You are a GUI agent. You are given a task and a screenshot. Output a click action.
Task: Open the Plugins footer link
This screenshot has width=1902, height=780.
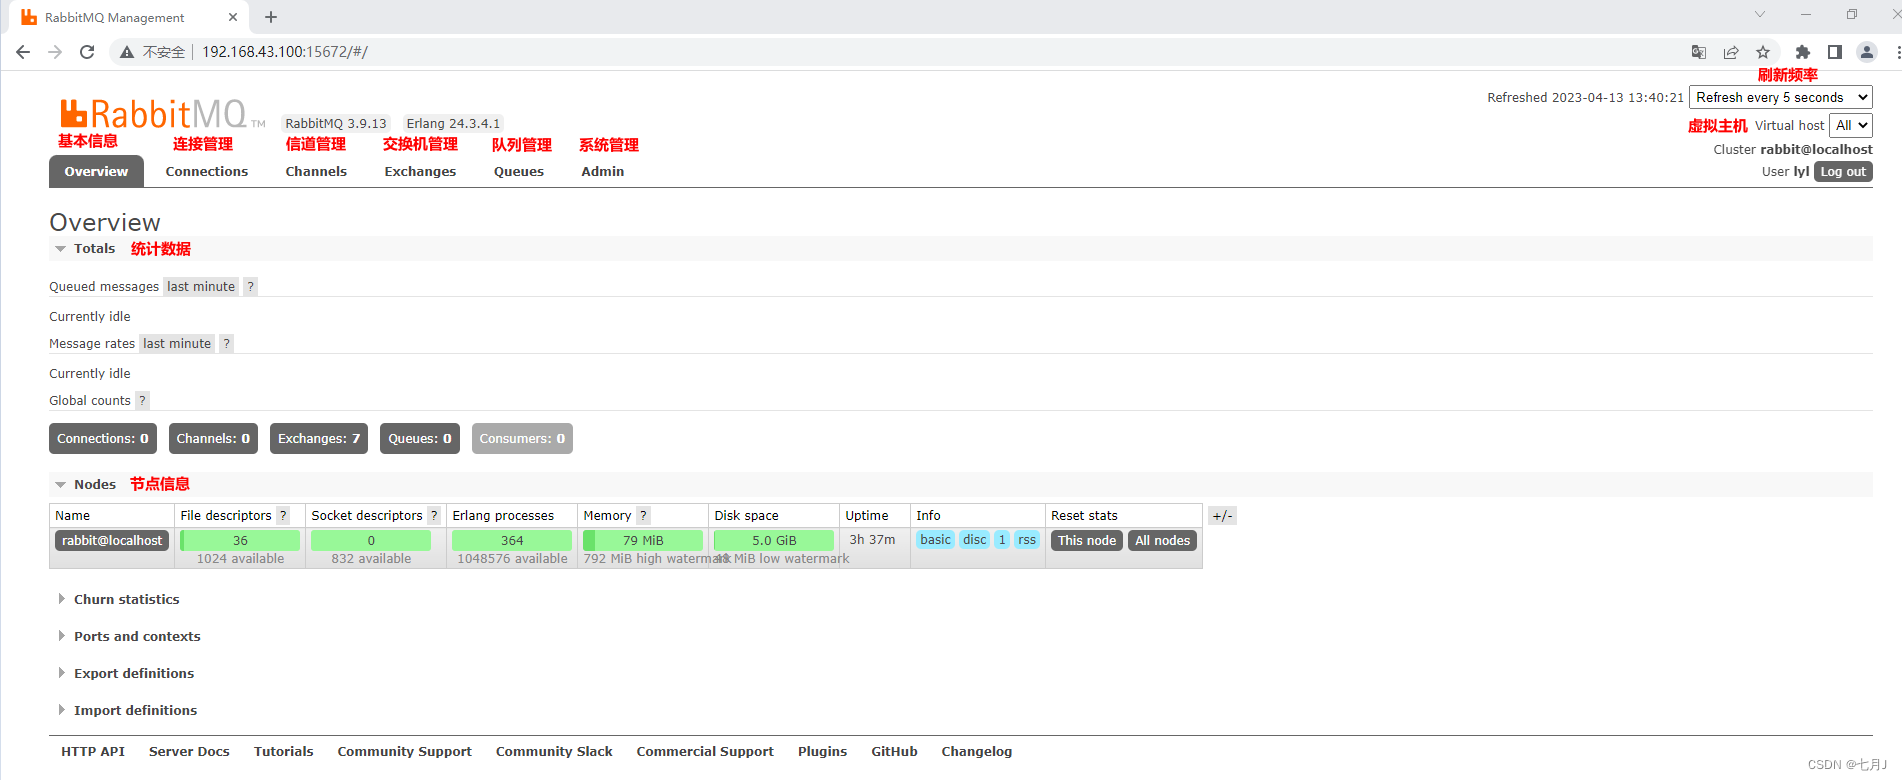822,751
